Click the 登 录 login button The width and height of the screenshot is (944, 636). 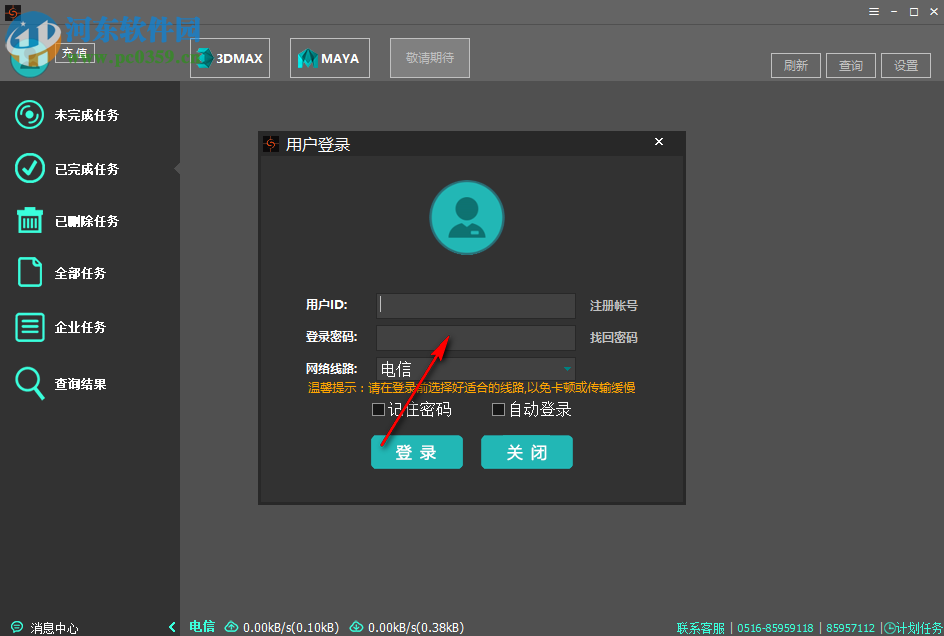coord(416,452)
